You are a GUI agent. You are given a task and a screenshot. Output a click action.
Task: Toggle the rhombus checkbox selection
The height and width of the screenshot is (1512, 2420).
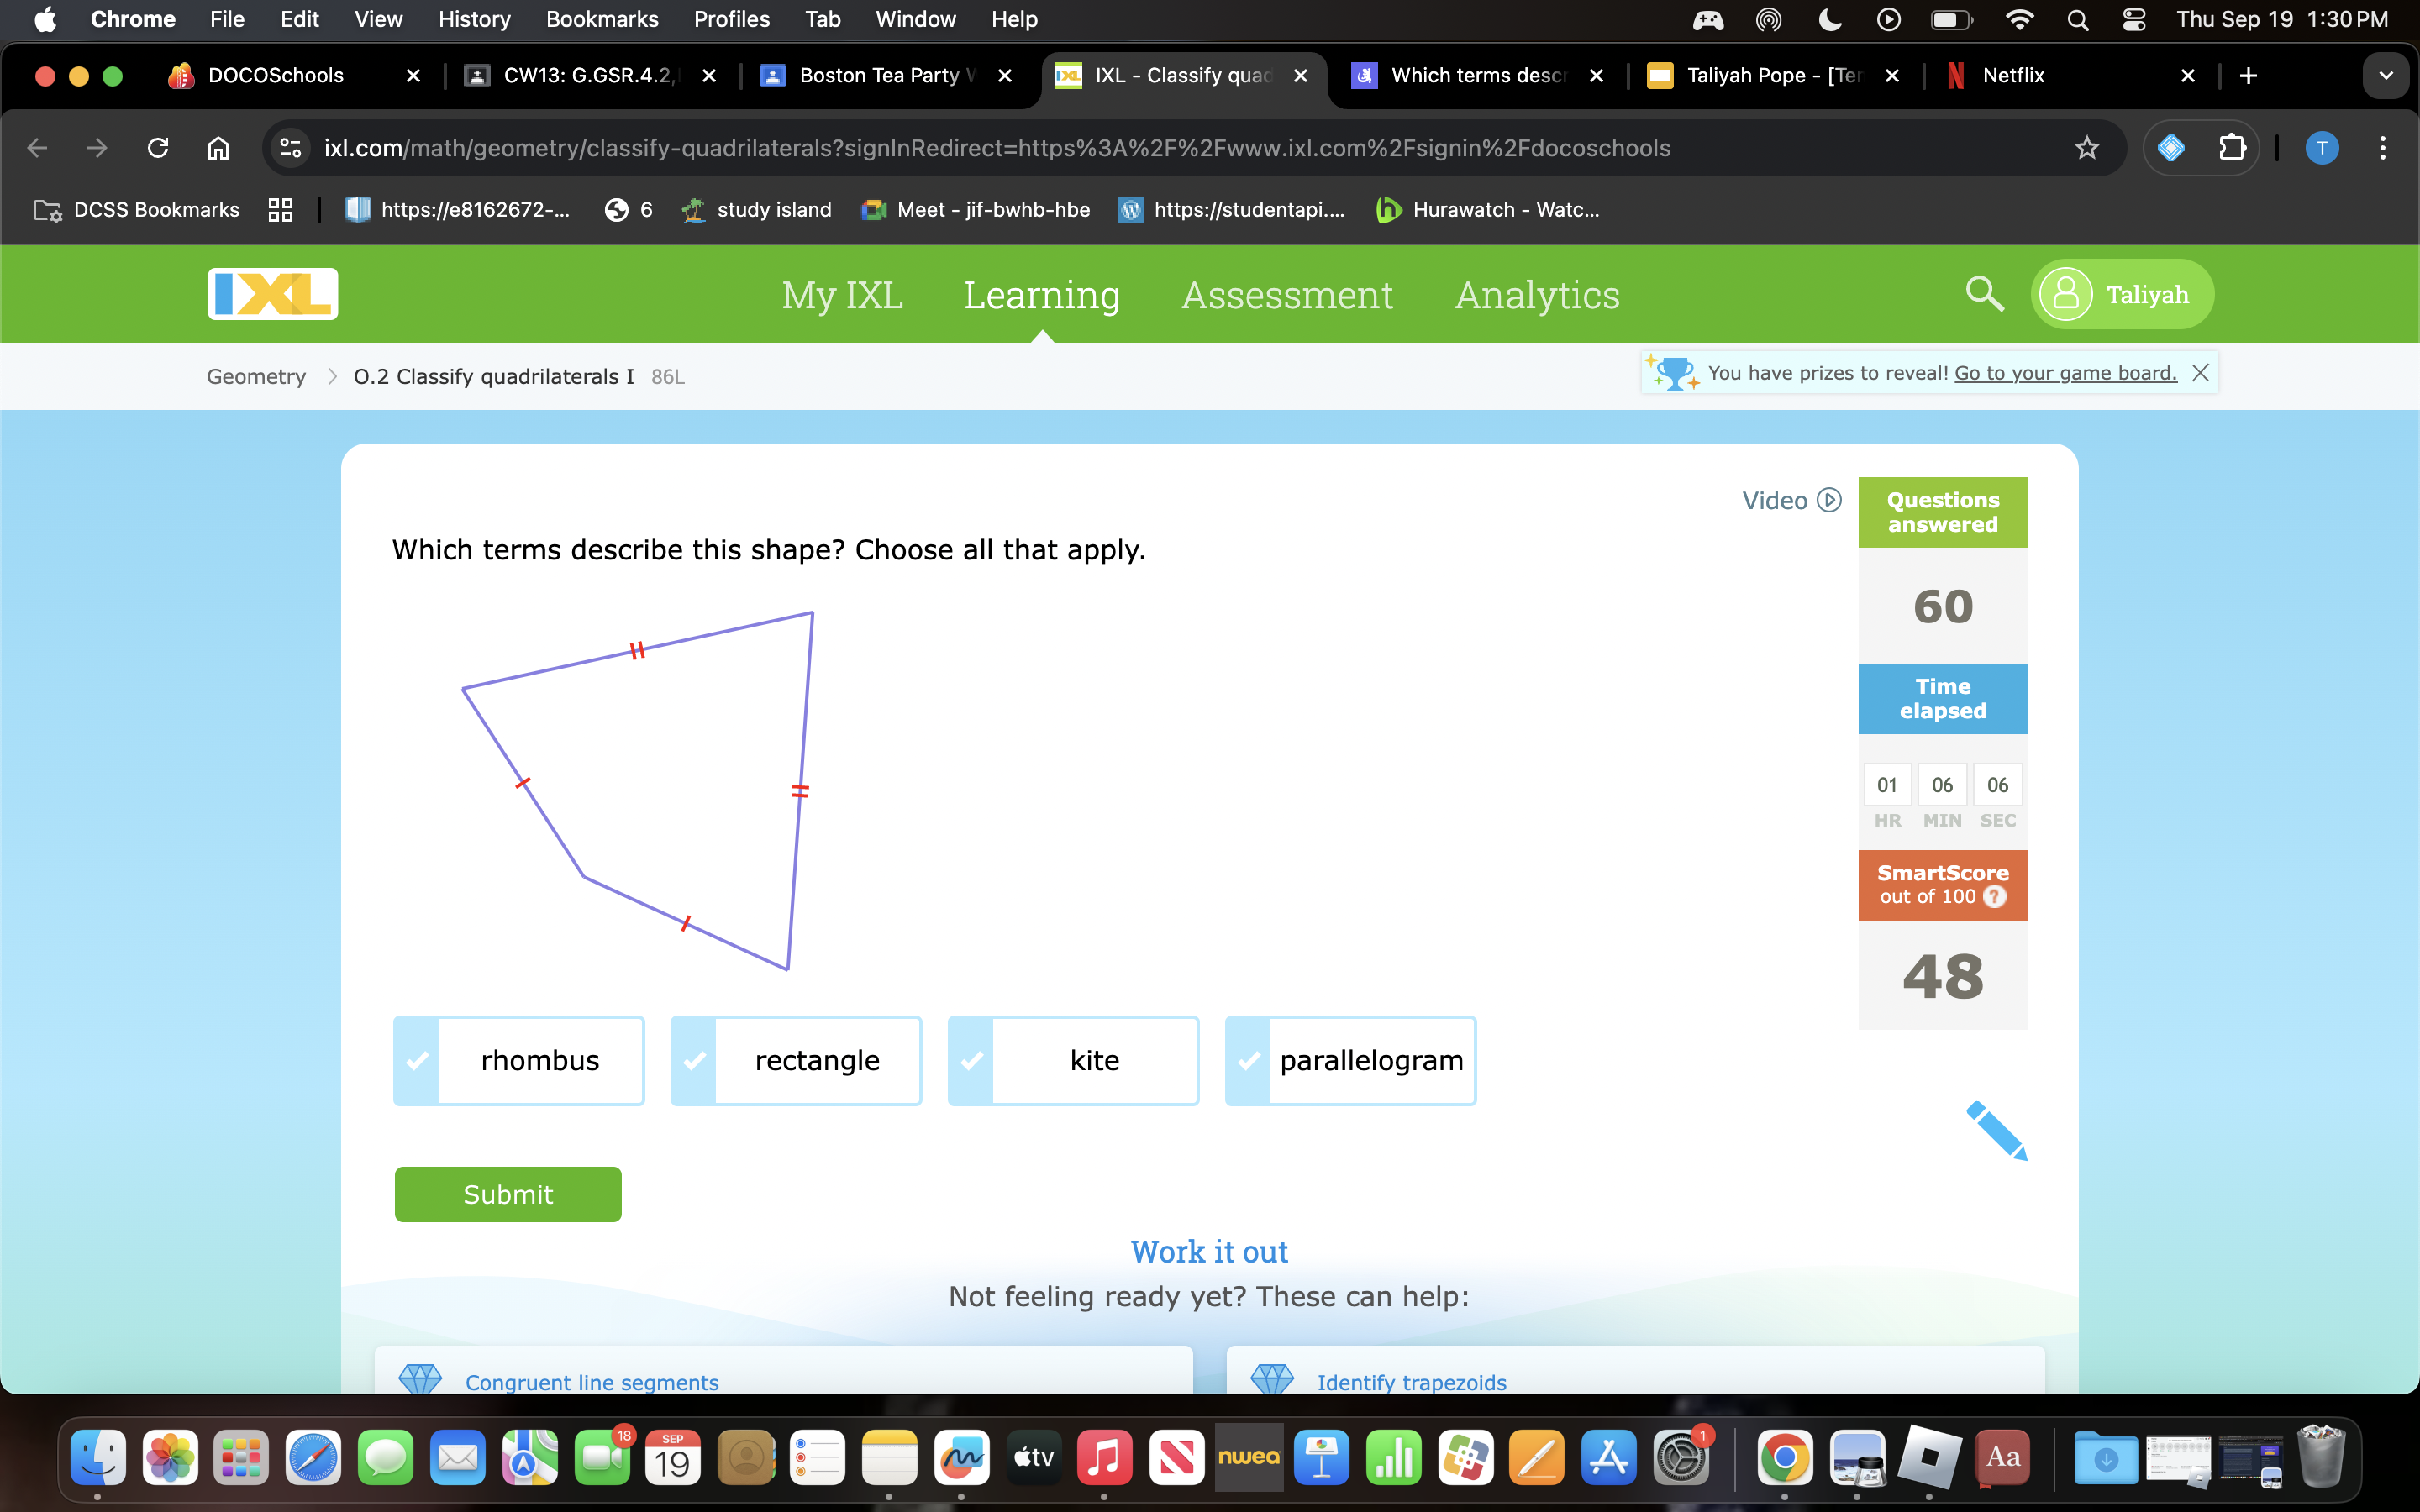pos(417,1059)
